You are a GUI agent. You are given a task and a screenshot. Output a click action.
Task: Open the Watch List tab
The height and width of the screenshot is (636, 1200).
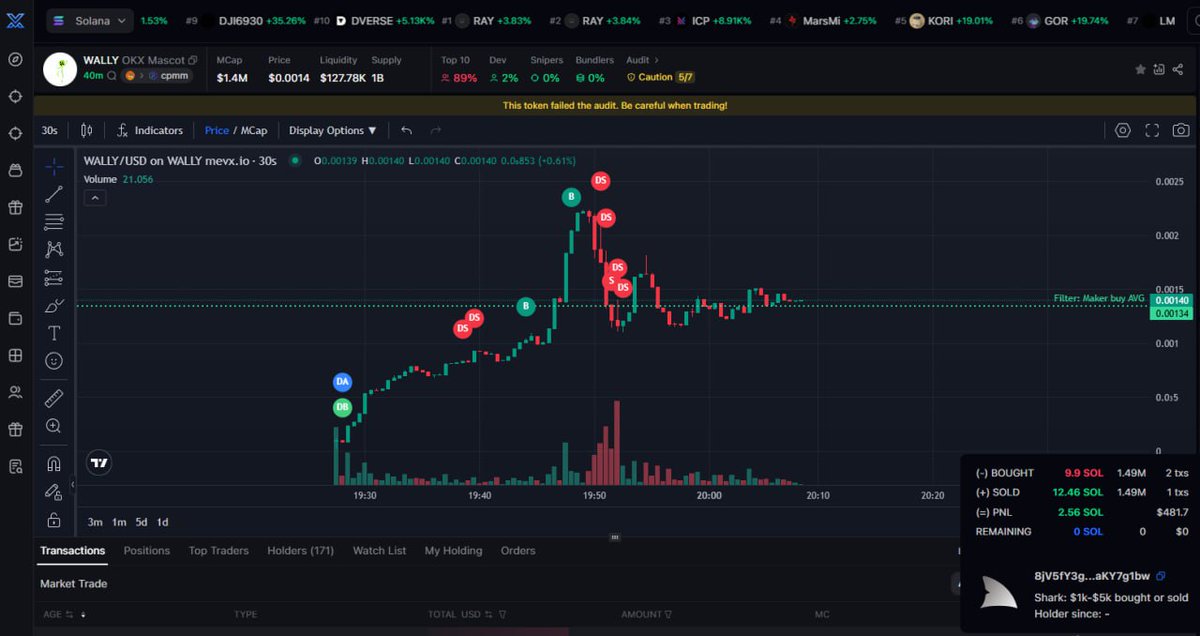click(x=379, y=550)
